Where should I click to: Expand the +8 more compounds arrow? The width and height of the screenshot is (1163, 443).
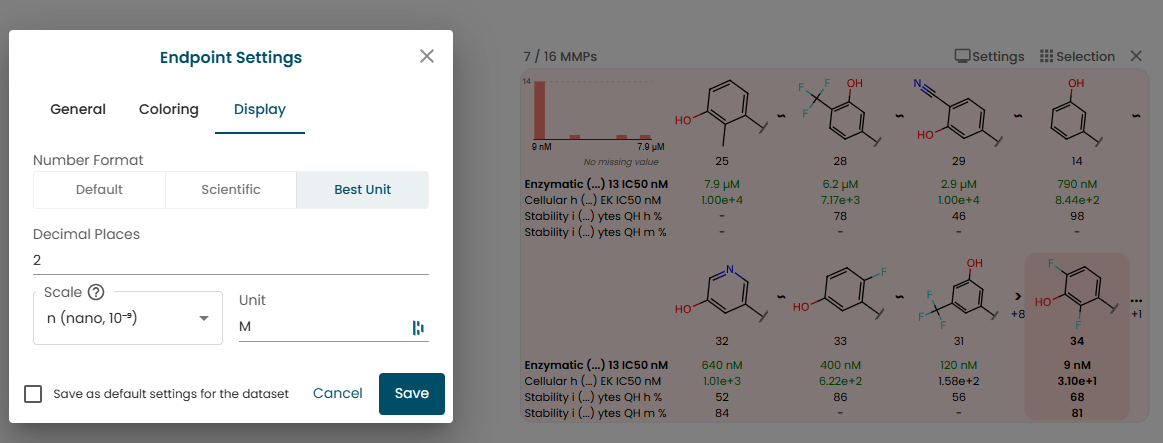[1018, 304]
